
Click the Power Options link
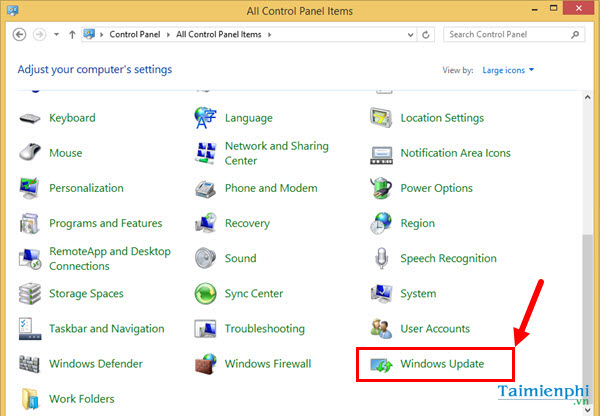(x=437, y=188)
